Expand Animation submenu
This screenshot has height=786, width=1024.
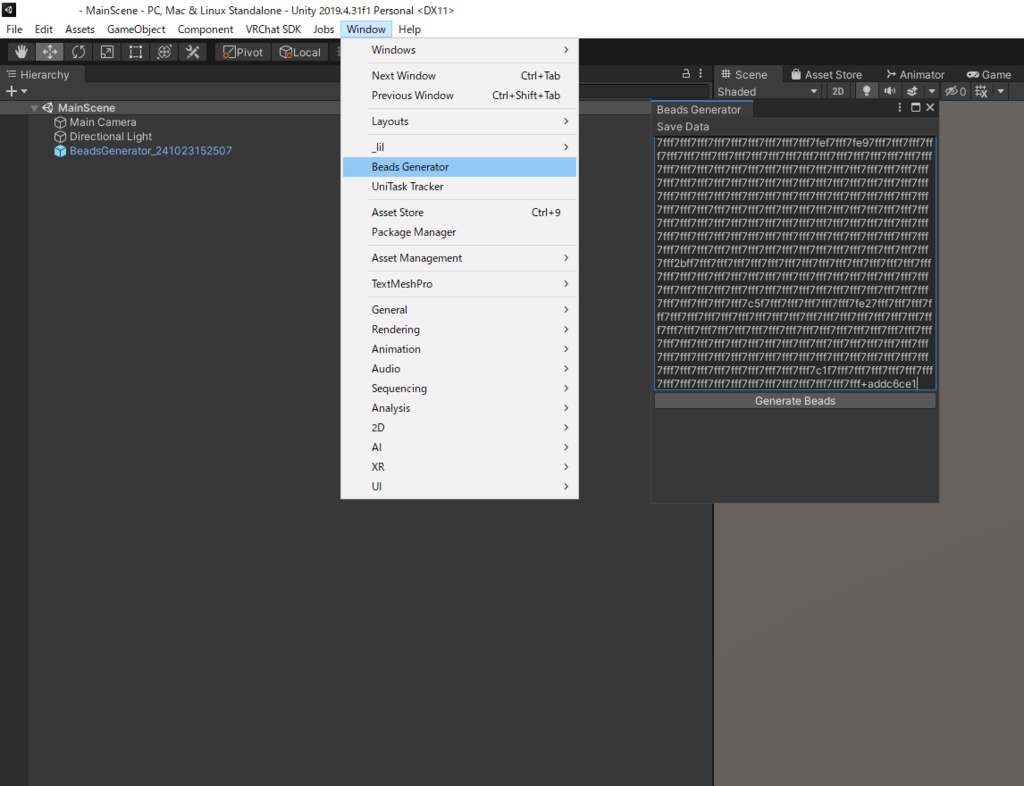click(x=460, y=349)
